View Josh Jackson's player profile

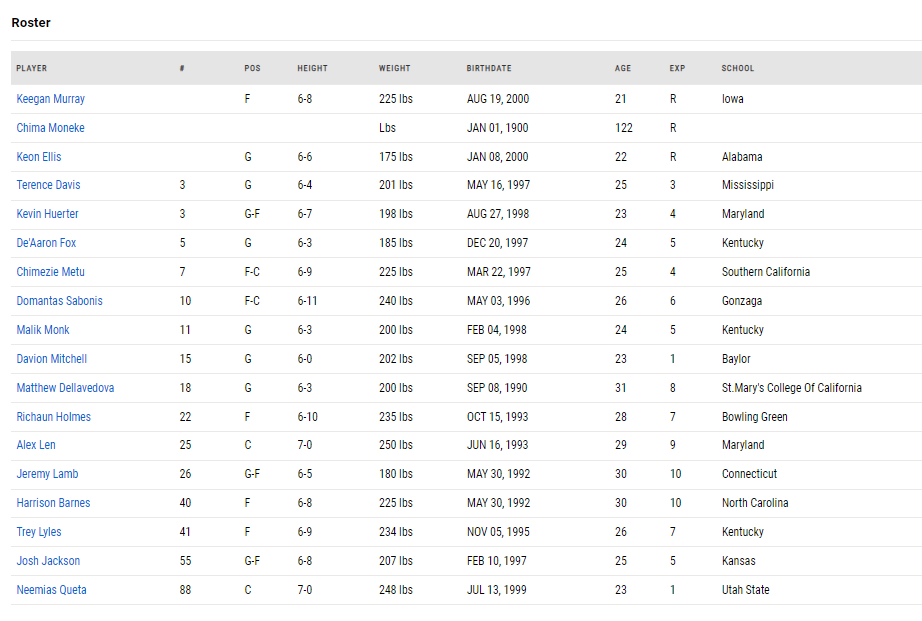coord(48,560)
